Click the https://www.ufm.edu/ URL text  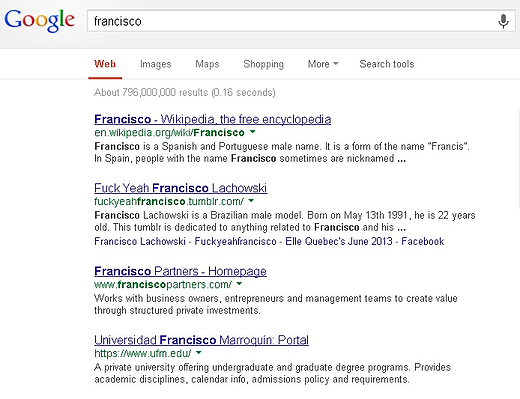coord(142,353)
